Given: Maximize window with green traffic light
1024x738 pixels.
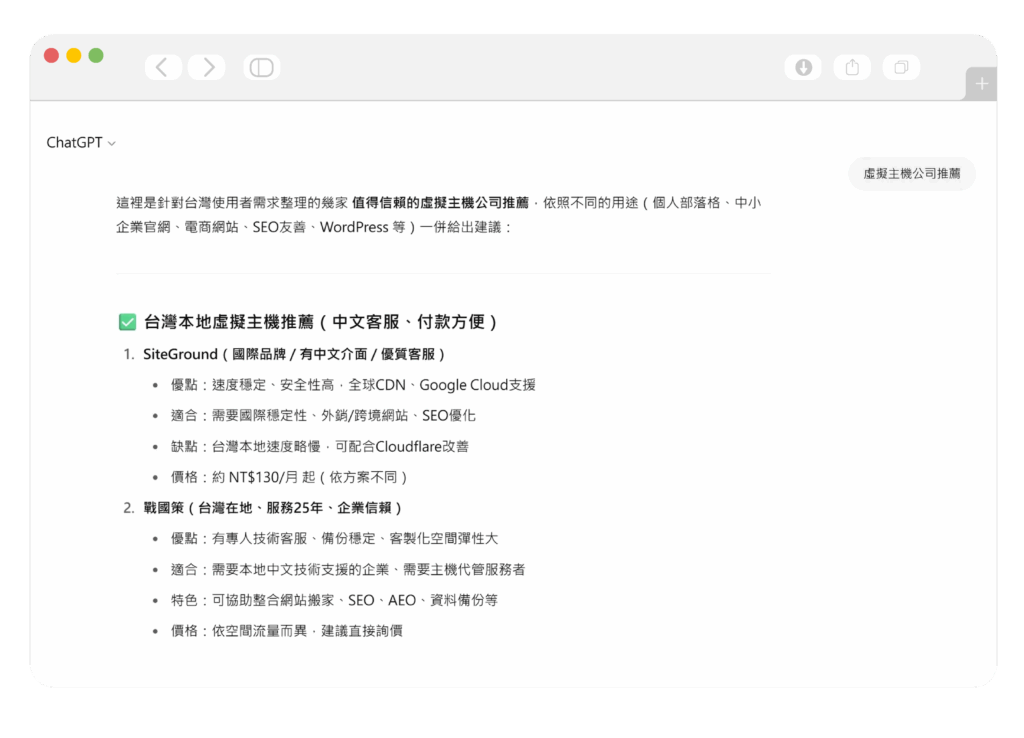Looking at the screenshot, I should (x=96, y=56).
